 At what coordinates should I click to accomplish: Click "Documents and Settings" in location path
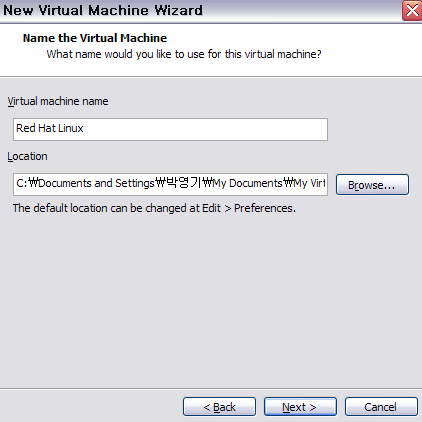point(96,183)
